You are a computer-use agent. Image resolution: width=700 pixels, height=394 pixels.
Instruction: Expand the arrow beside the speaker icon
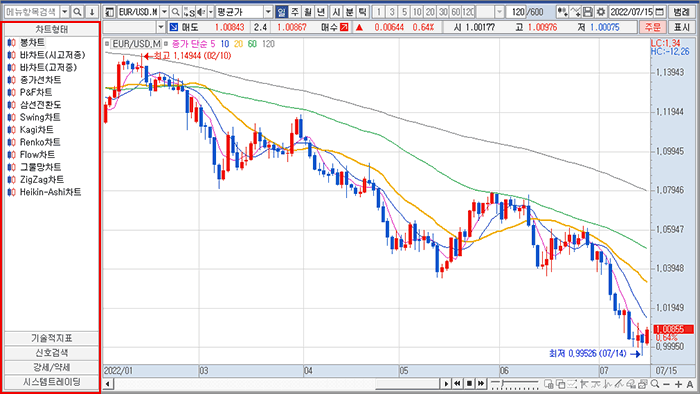(x=211, y=12)
